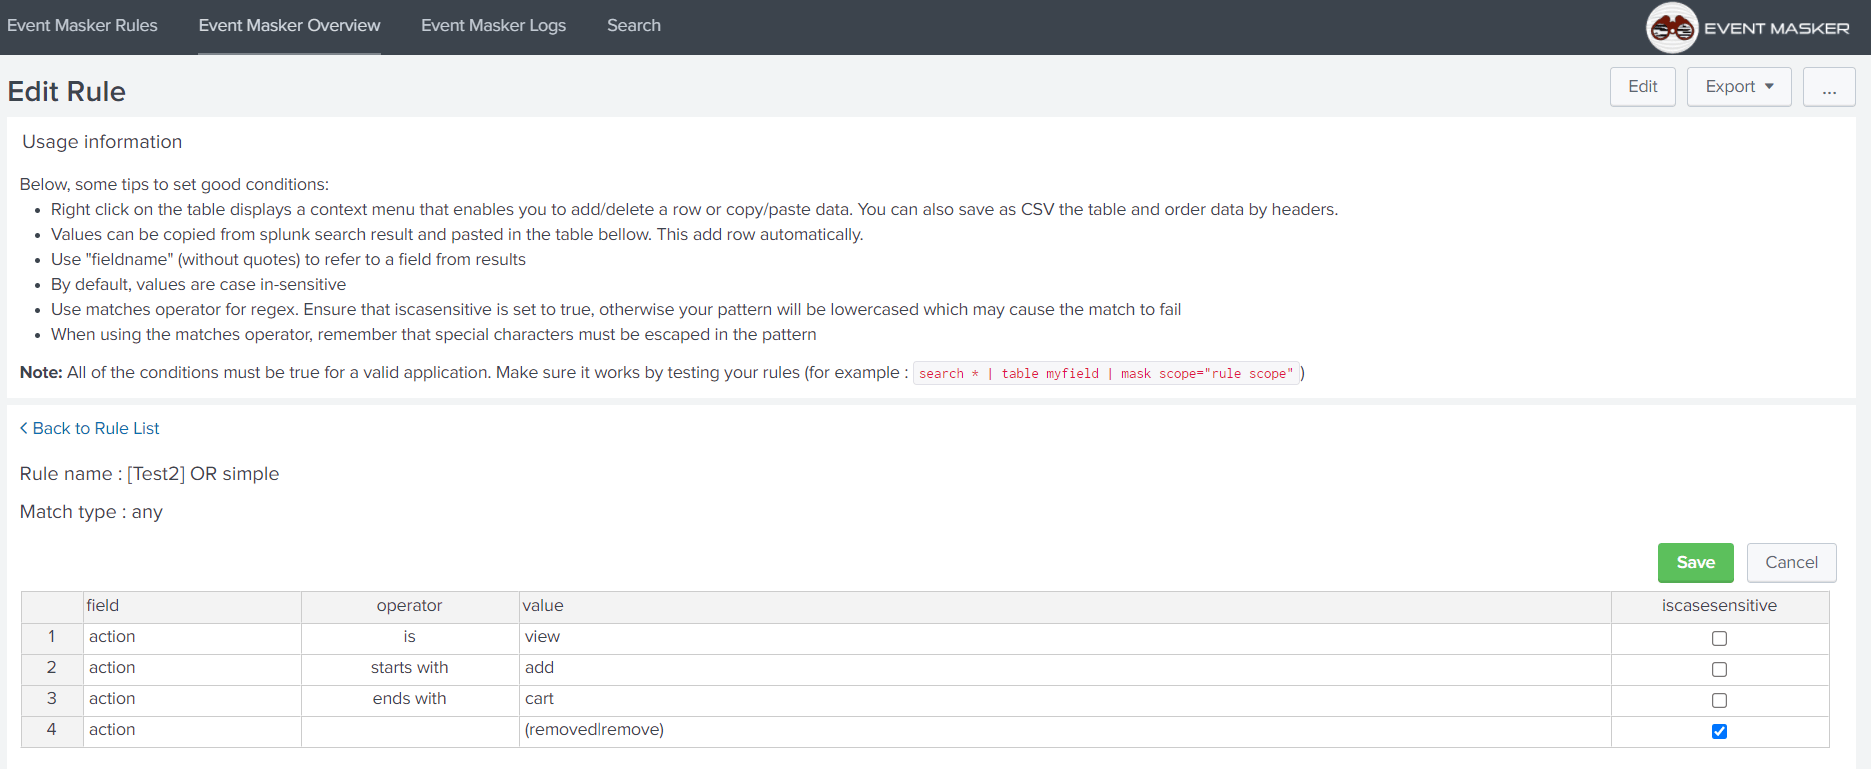Go to the Search menu item
The image size is (1871, 769).
[633, 26]
